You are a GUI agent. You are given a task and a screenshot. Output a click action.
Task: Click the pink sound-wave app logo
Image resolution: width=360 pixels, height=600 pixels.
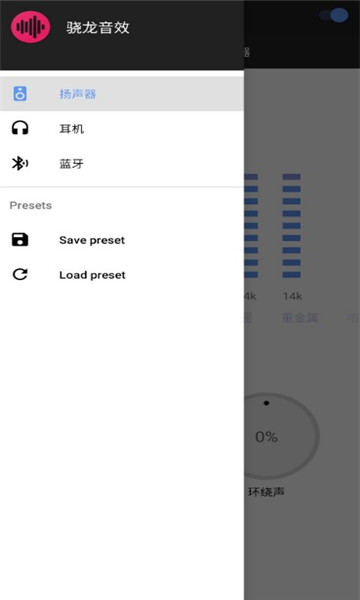30,27
